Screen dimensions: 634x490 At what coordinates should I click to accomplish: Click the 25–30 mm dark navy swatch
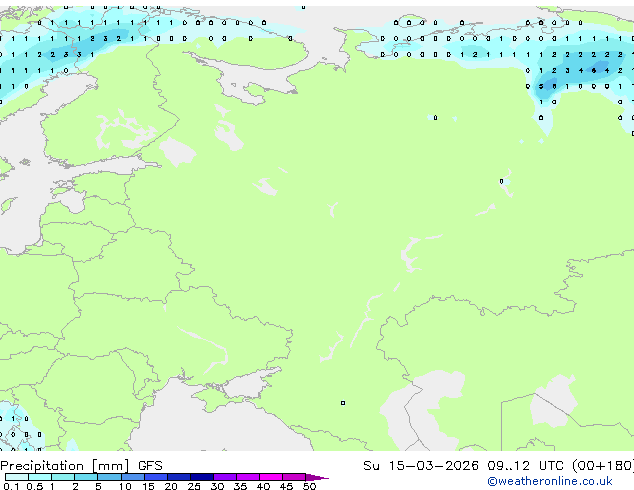(x=202, y=477)
